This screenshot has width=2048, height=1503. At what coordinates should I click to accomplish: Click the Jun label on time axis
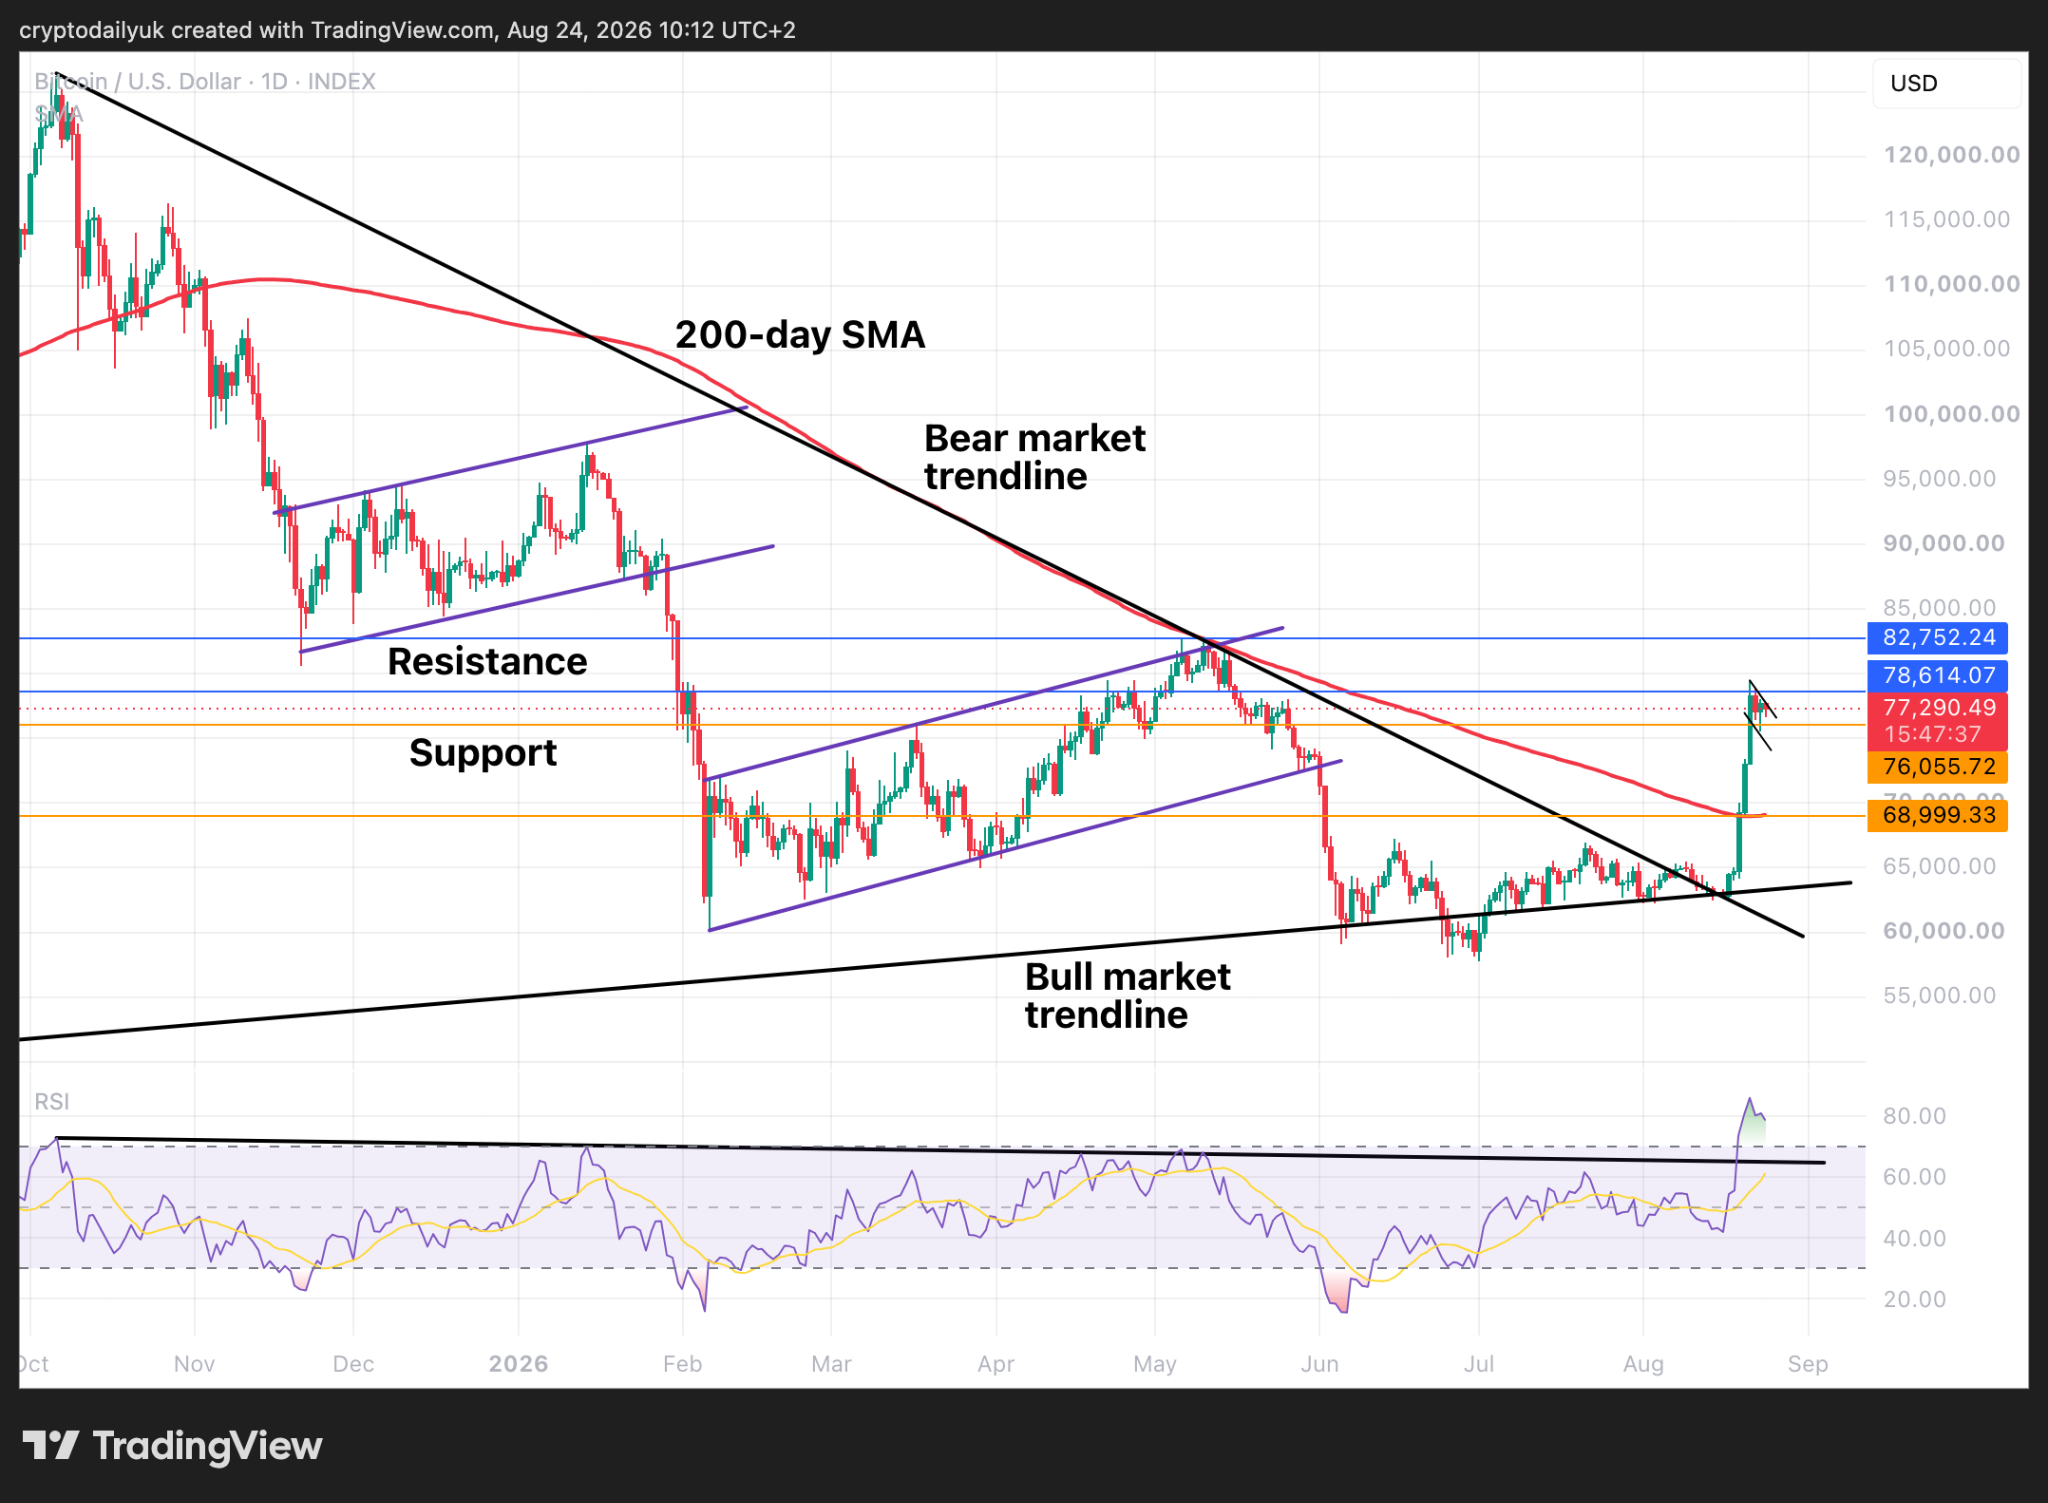click(x=1320, y=1364)
